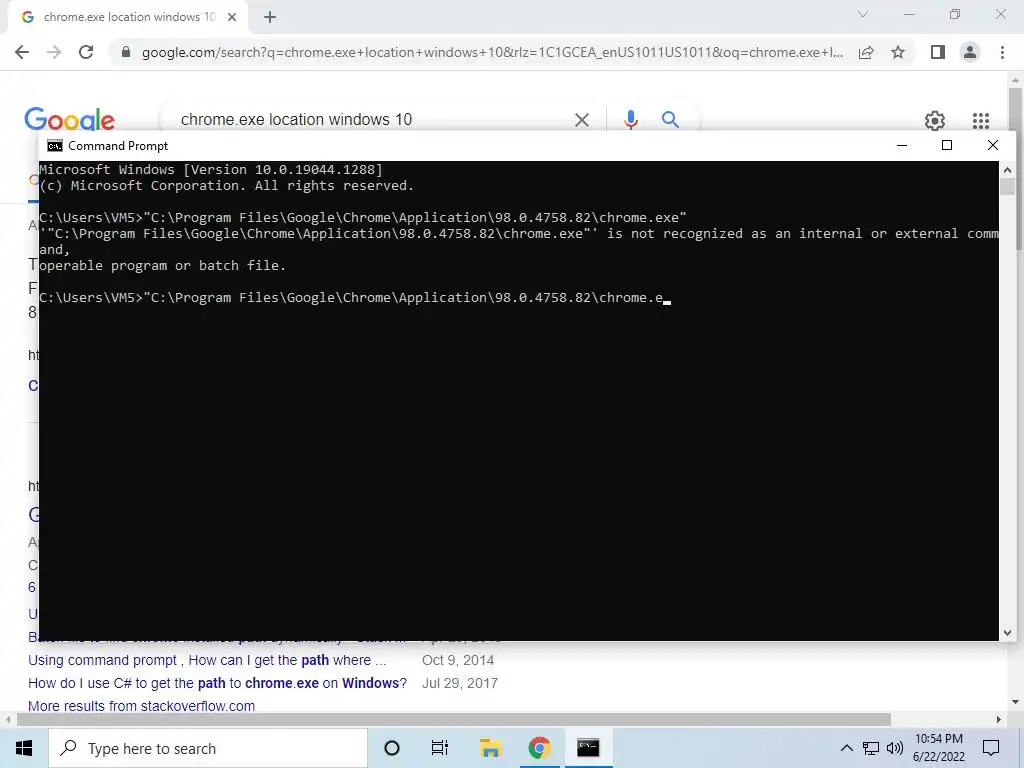Maximize the Command Prompt window
This screenshot has width=1024, height=768.
(947, 145)
